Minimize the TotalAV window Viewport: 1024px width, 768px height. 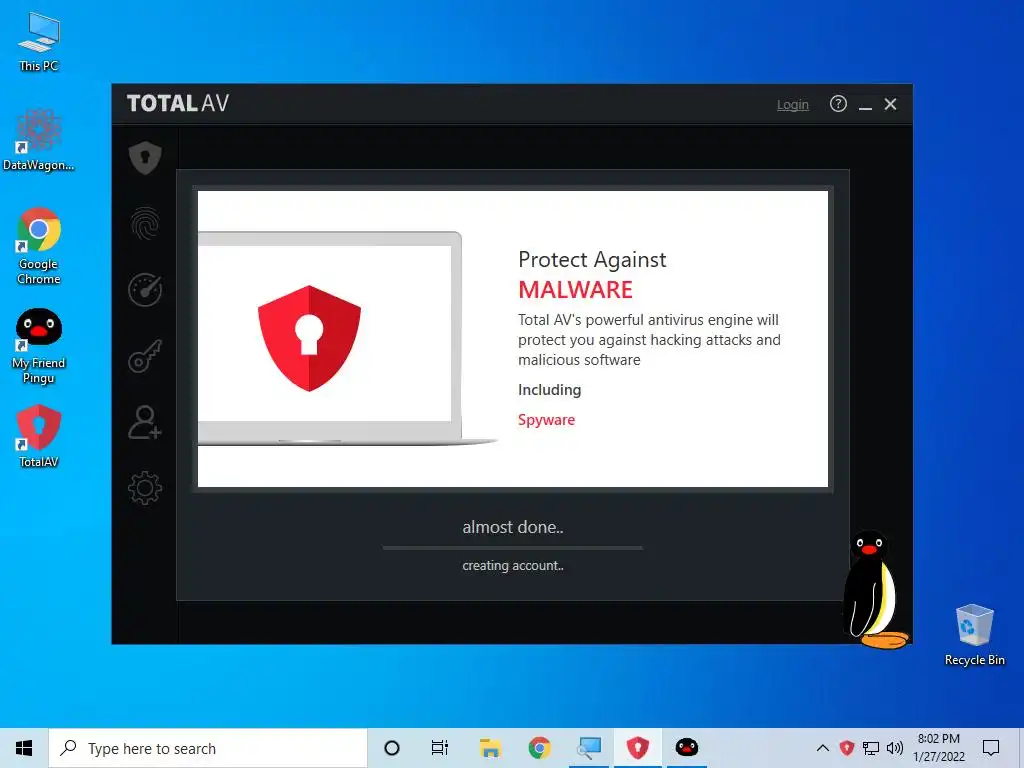(x=865, y=104)
